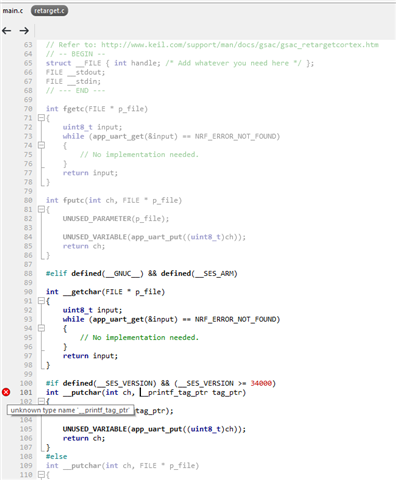Image resolution: width=396 pixels, height=480 pixels.
Task: Collapse the while block at line 74
Action: click(41, 145)
